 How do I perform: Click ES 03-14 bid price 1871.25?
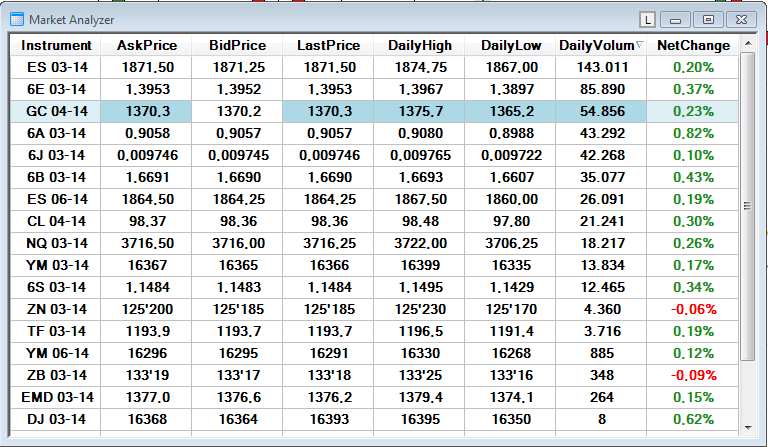point(239,67)
